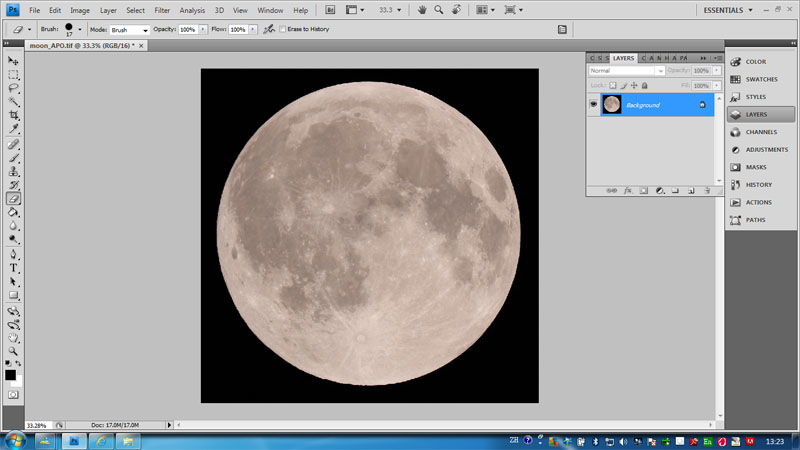Open the History panel from the dock
800x450 pixels.
tap(758, 185)
